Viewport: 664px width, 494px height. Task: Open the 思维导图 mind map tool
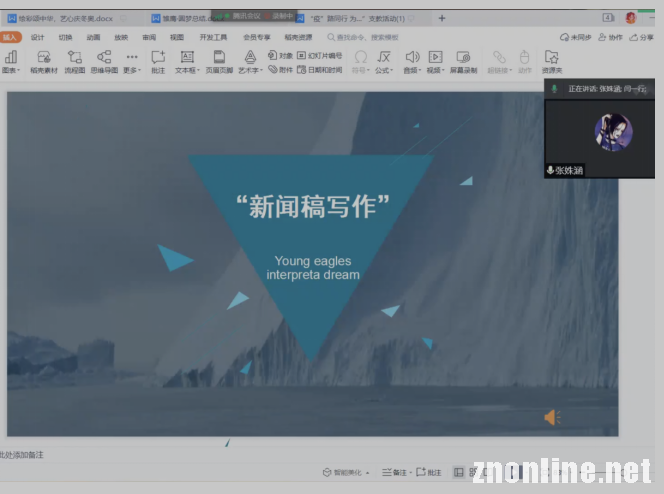point(104,62)
